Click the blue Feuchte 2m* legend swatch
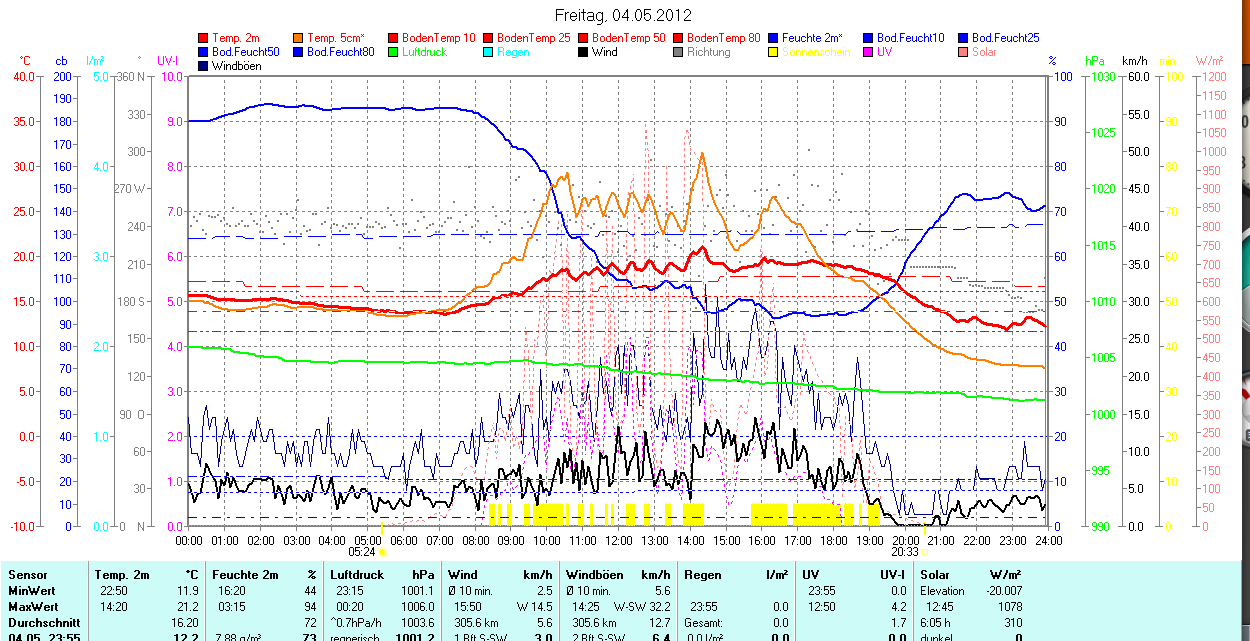 click(773, 38)
